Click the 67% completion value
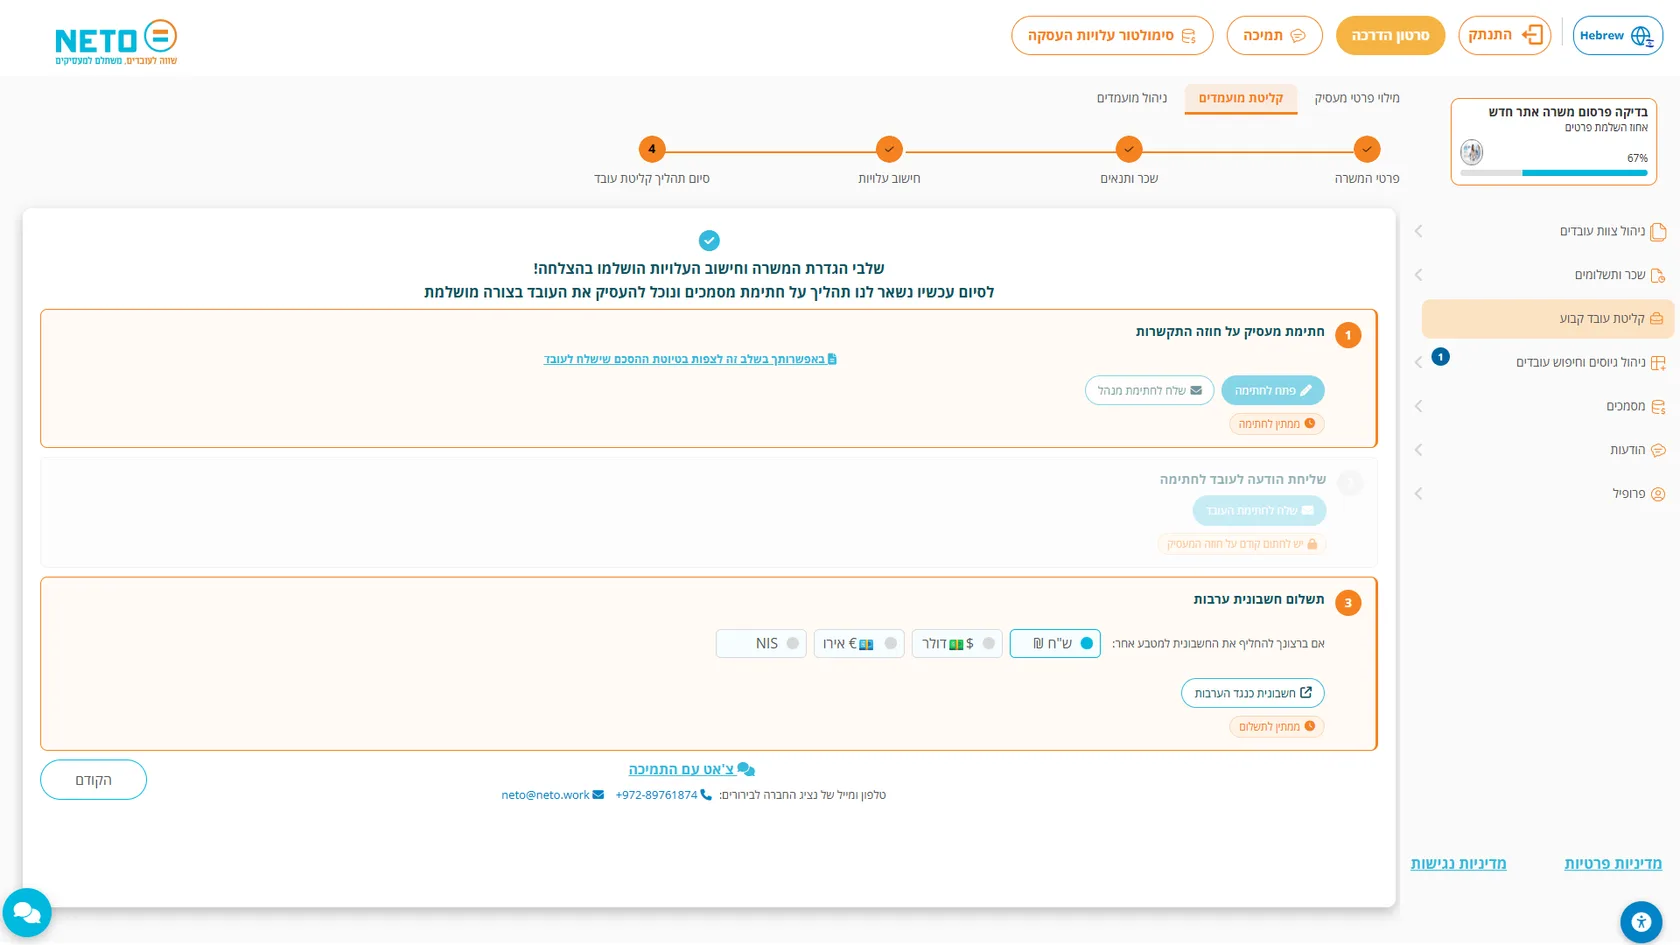1680x945 pixels. (x=1637, y=158)
